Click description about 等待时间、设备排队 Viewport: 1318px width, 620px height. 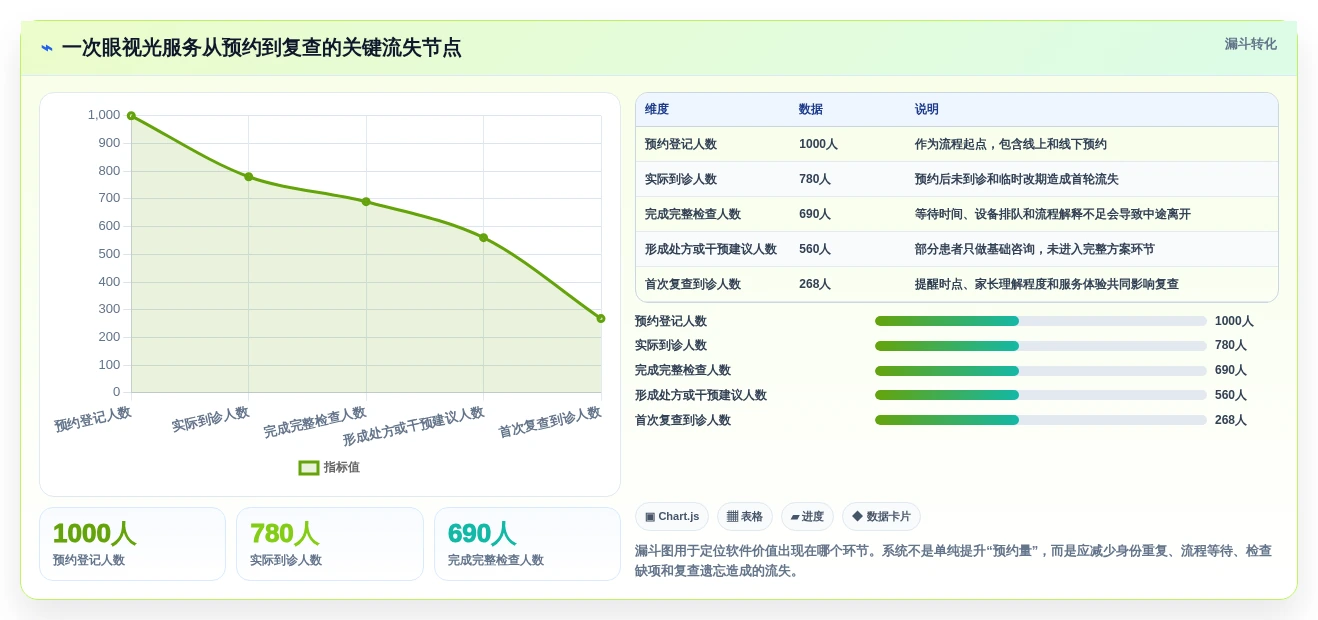tap(1053, 215)
